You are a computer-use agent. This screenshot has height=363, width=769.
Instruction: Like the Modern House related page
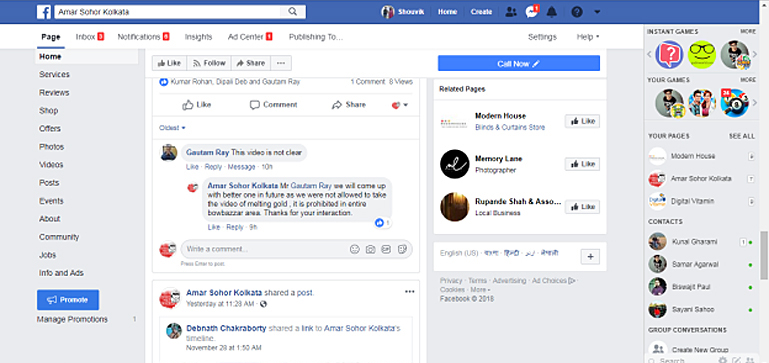tap(582, 121)
